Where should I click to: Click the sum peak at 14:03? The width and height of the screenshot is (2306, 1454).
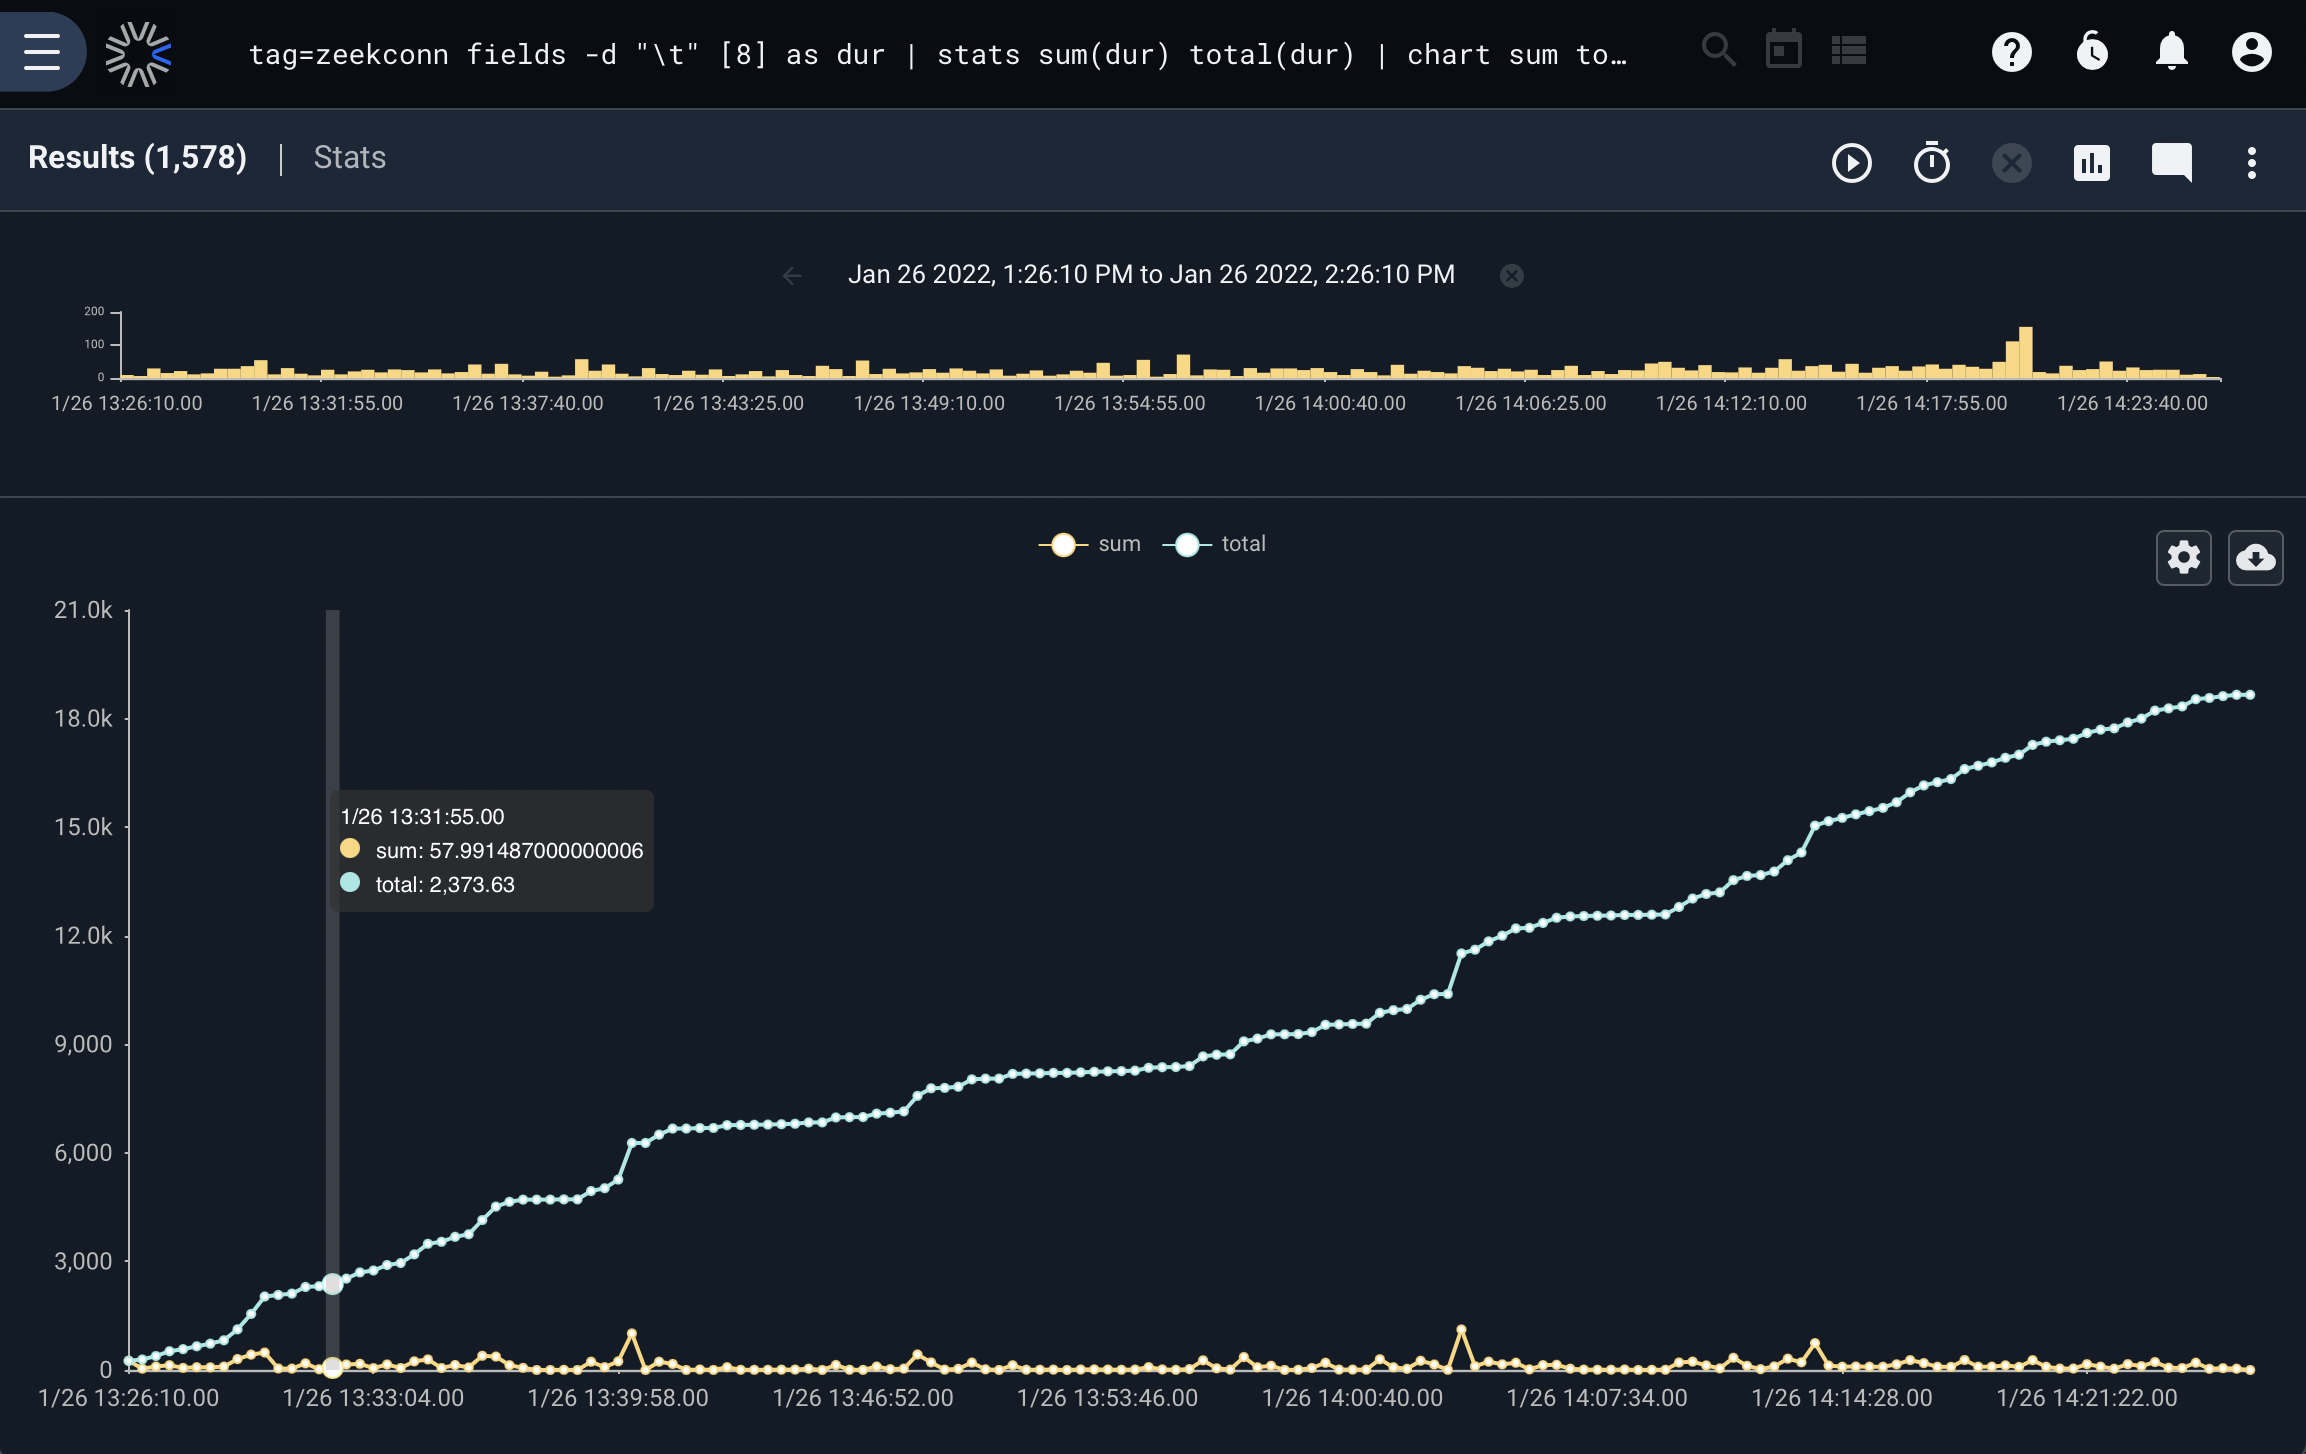coord(1461,1329)
